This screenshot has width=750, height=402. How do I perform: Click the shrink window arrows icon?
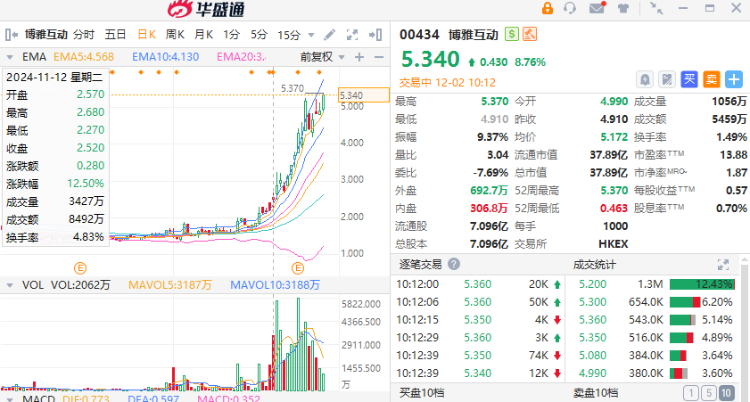pyautogui.click(x=656, y=8)
